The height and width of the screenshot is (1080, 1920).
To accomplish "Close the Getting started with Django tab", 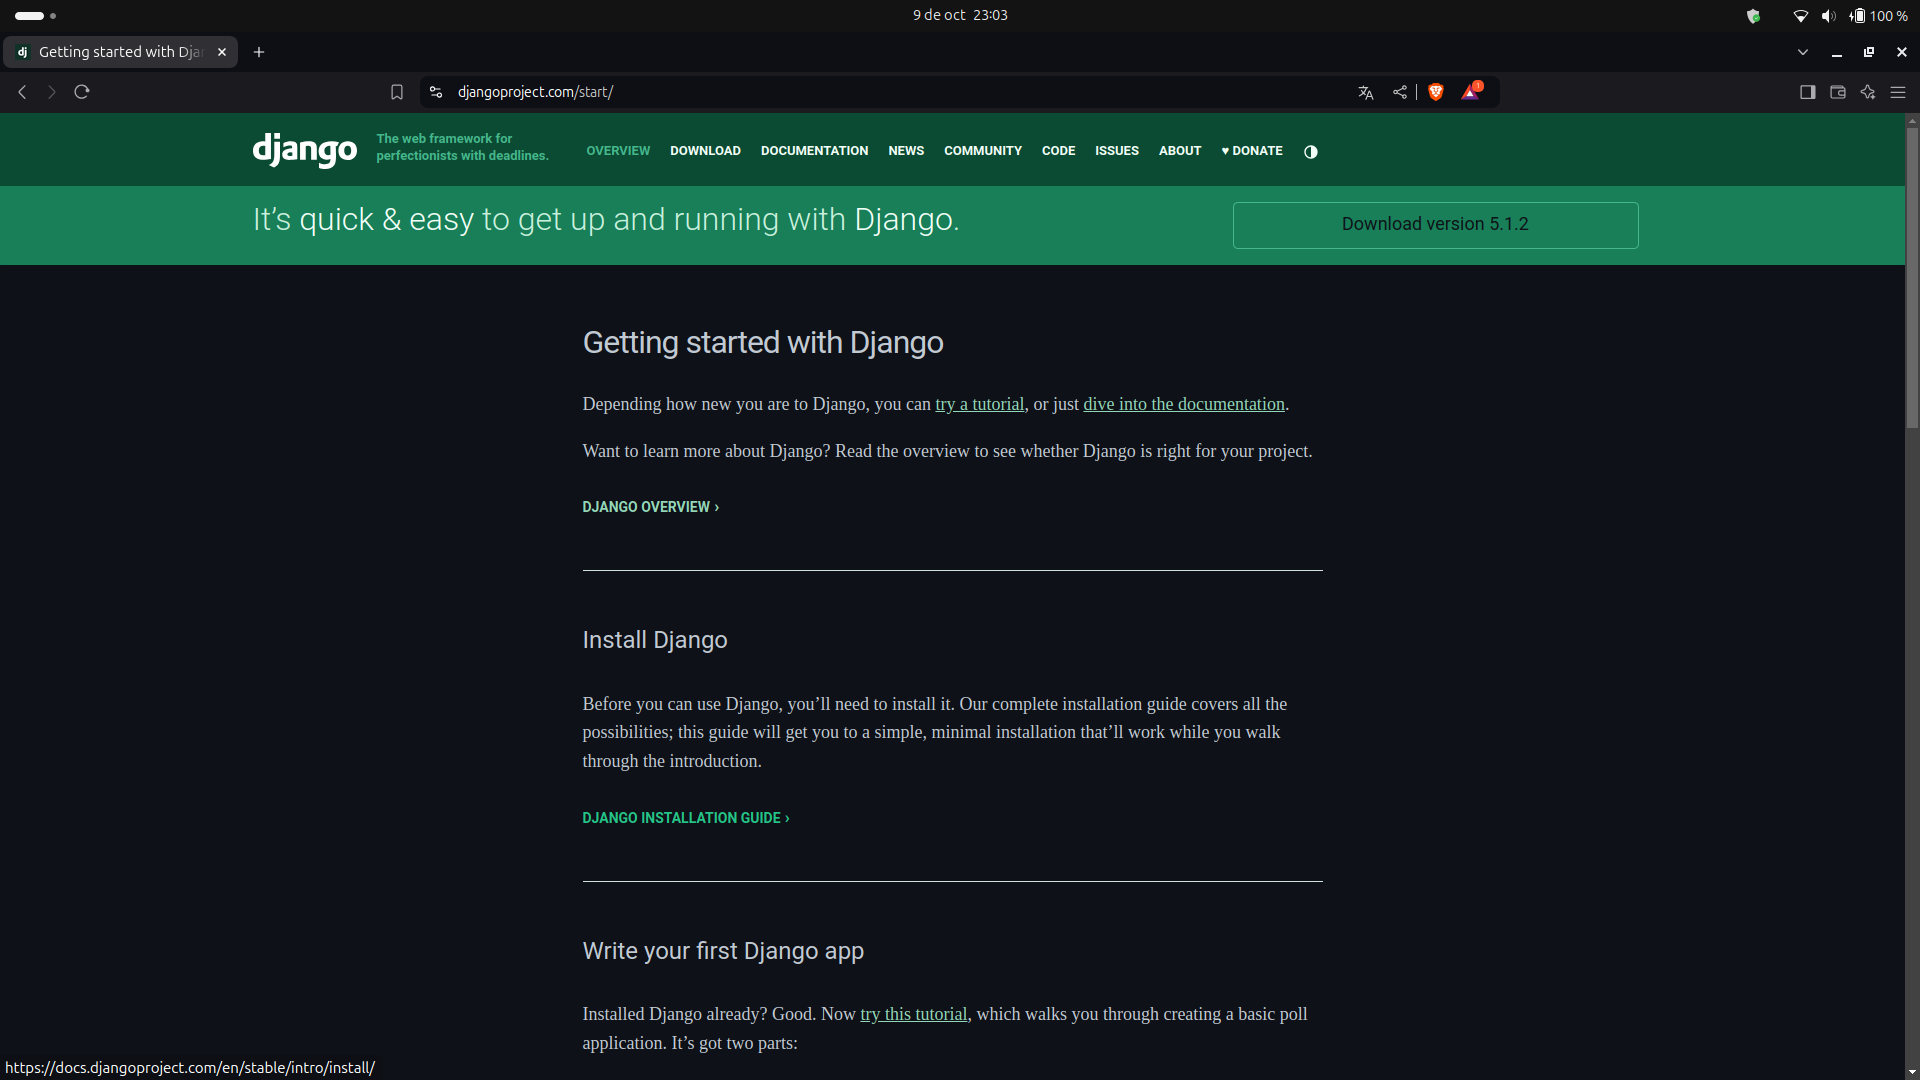I will (222, 52).
